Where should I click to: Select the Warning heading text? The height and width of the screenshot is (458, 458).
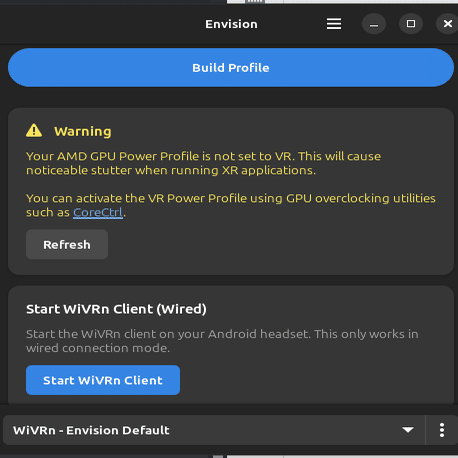pos(83,131)
